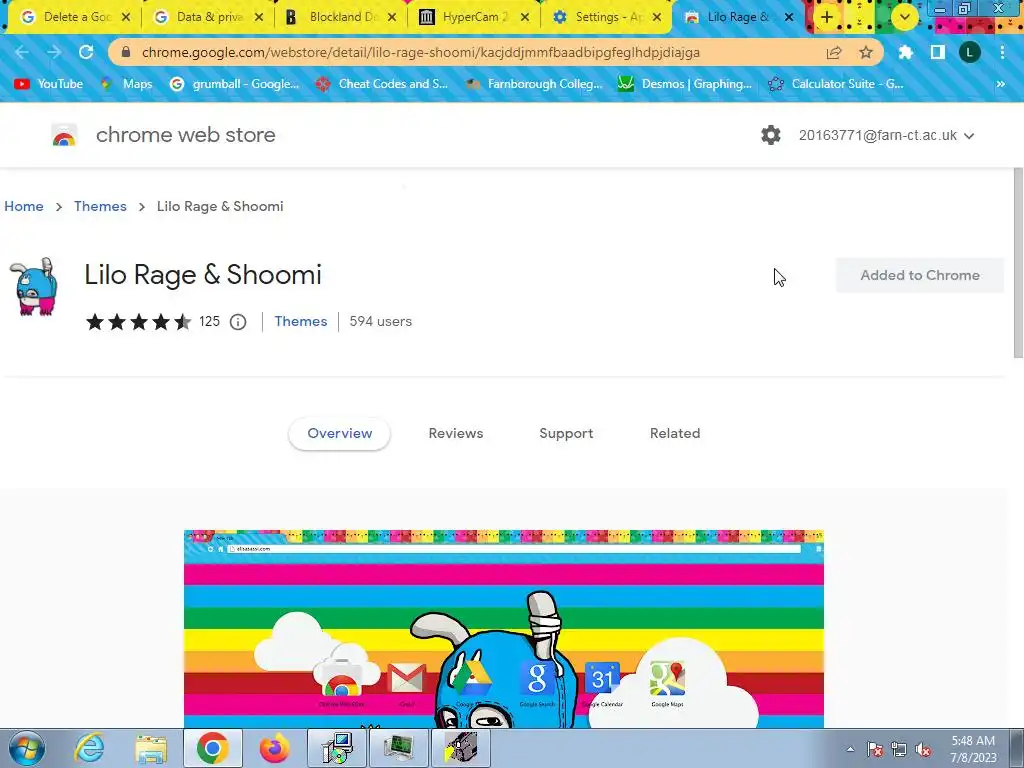Select the Reviews tab
1024x768 pixels.
[456, 434]
